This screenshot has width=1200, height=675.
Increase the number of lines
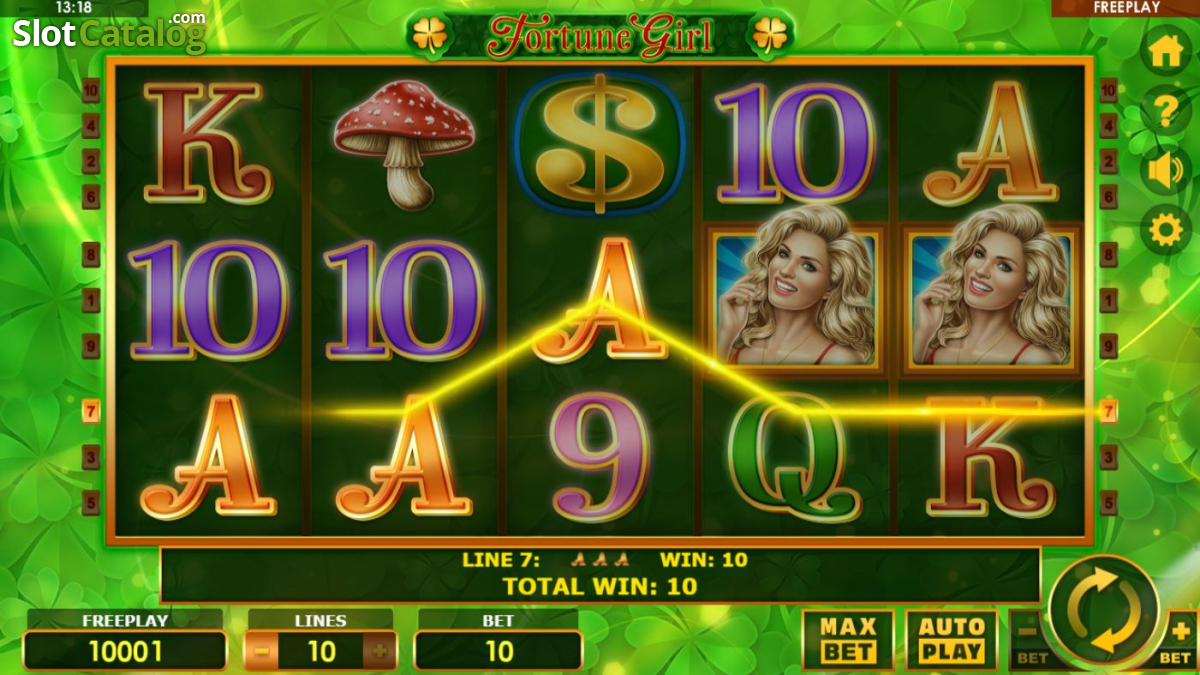pos(380,652)
